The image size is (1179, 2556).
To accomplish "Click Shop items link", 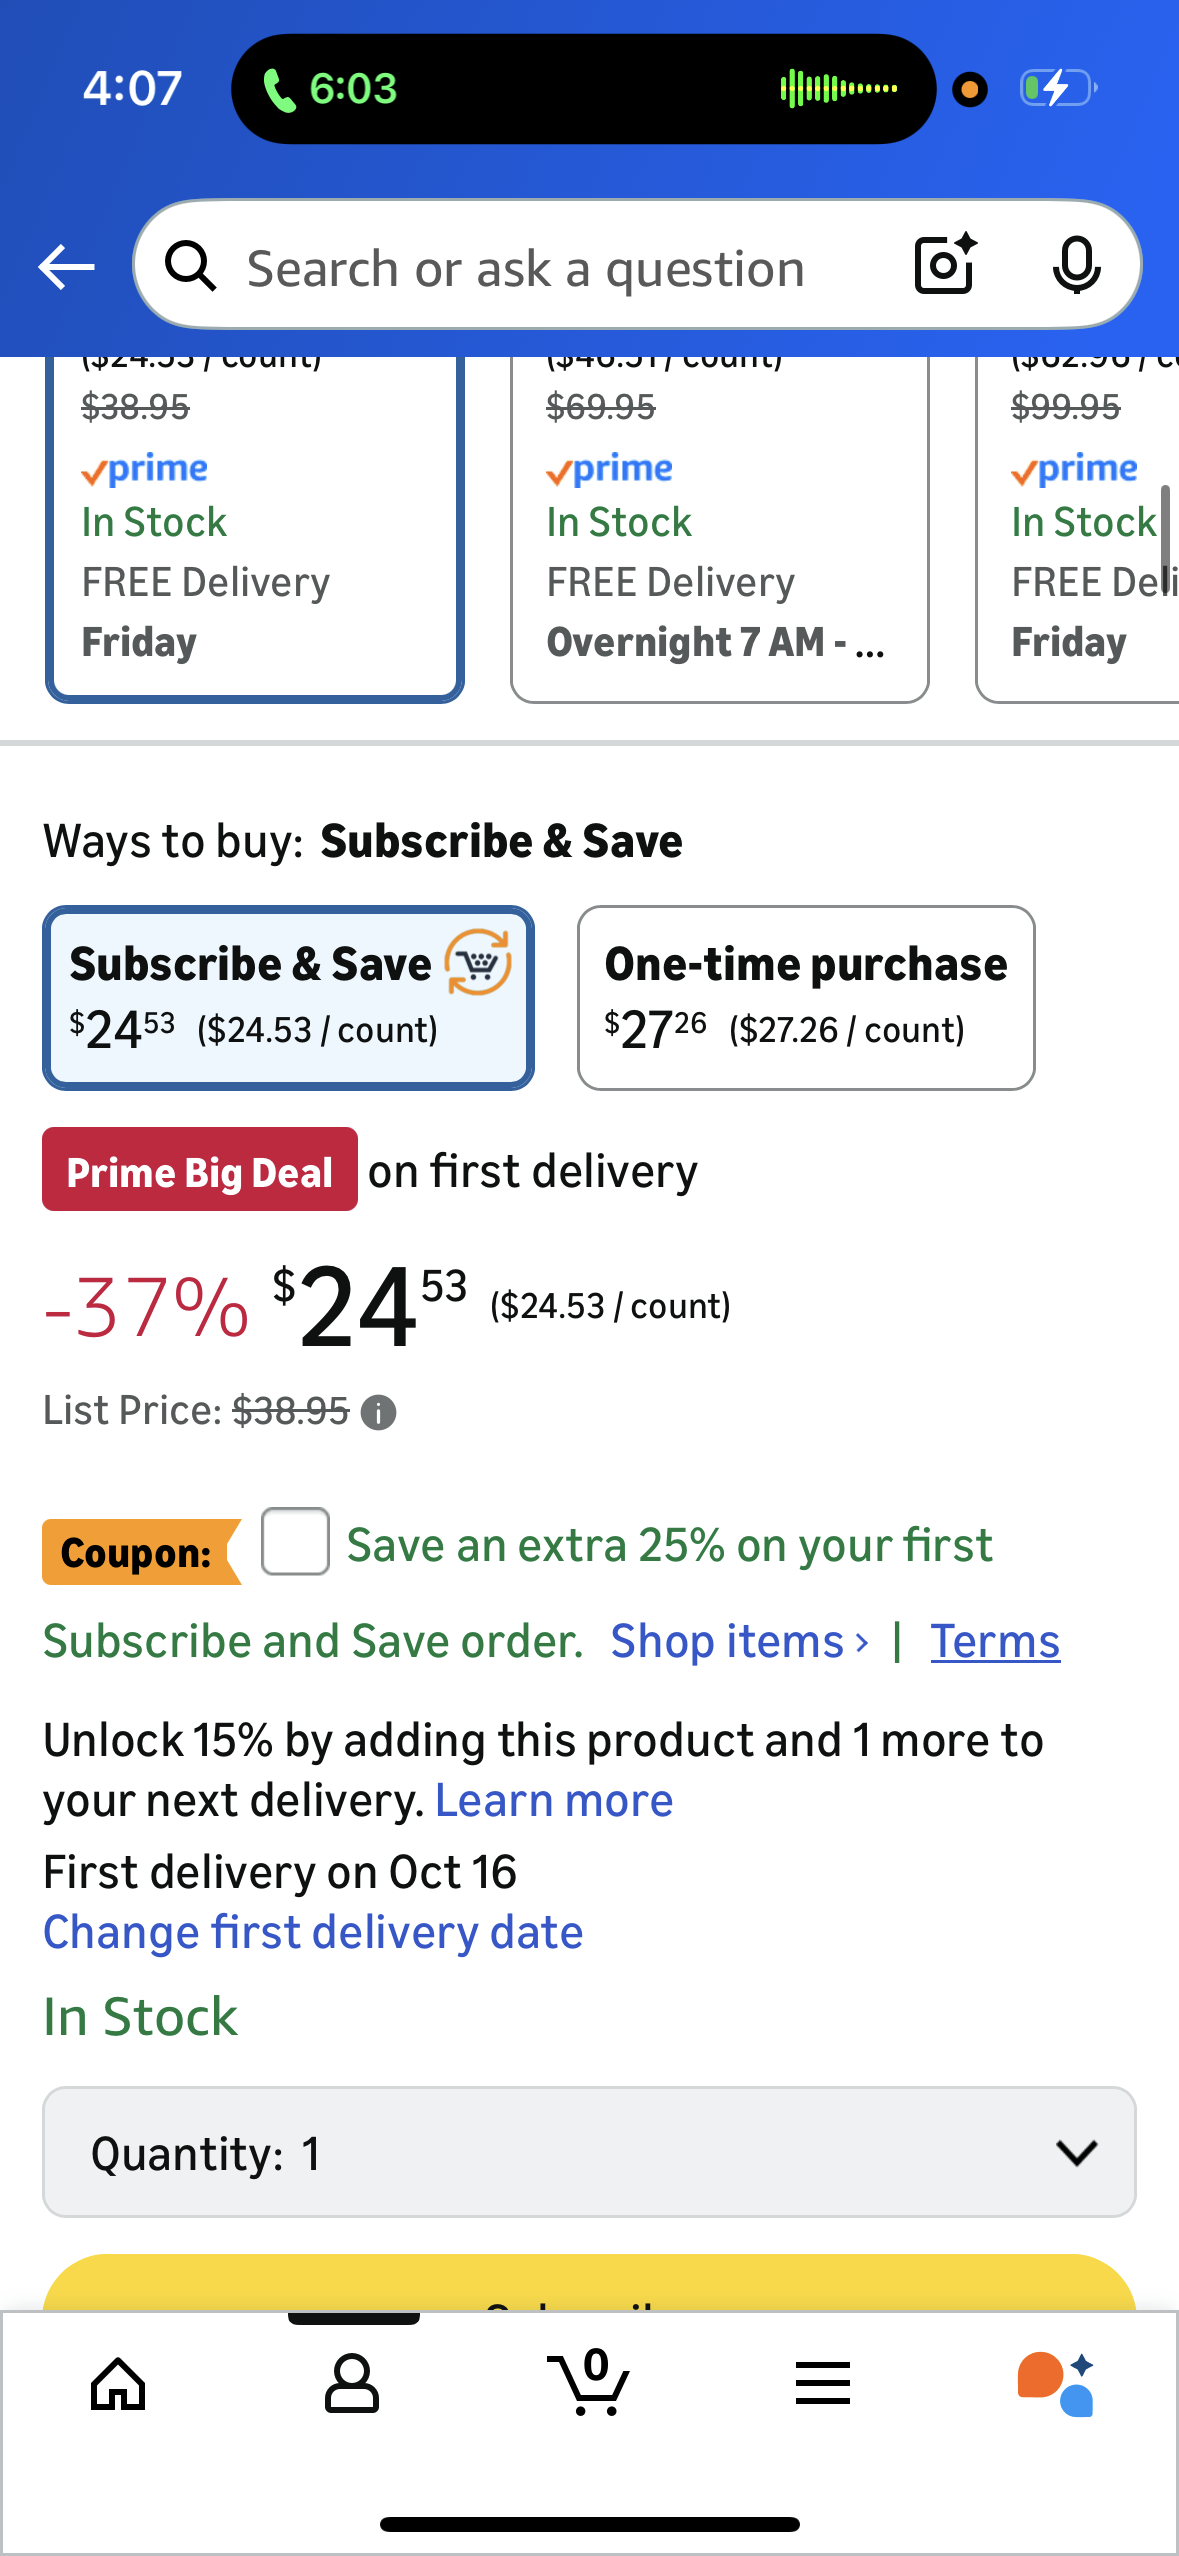I will click(x=739, y=1642).
